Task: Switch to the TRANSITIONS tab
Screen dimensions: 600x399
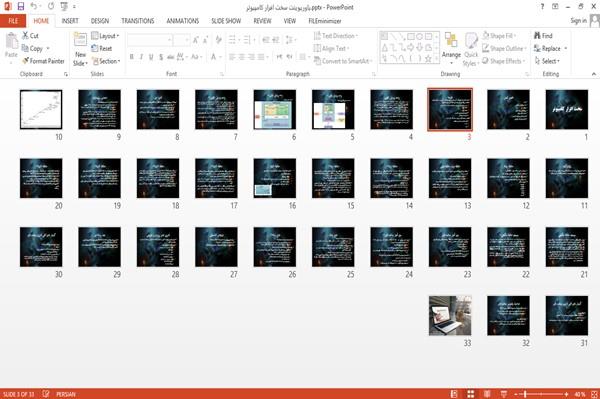Action: point(138,21)
